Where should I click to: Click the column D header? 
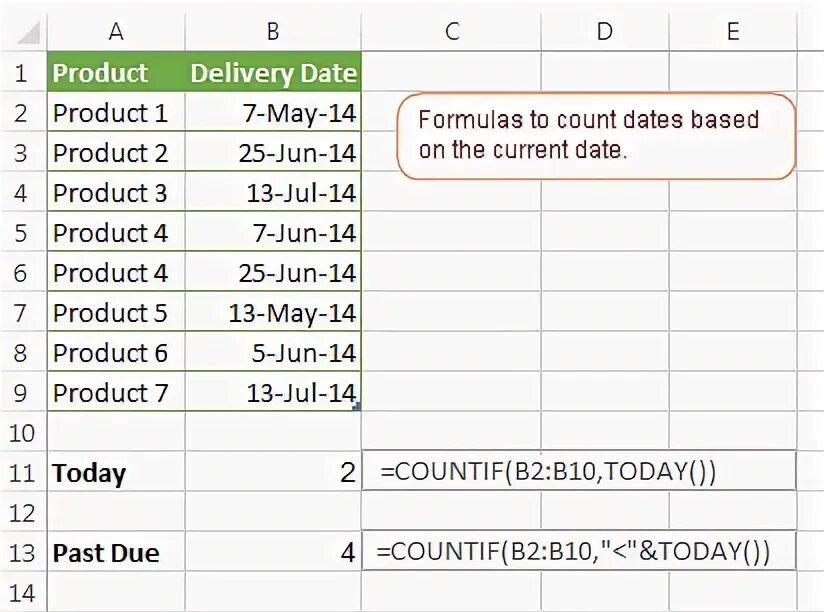click(x=604, y=32)
